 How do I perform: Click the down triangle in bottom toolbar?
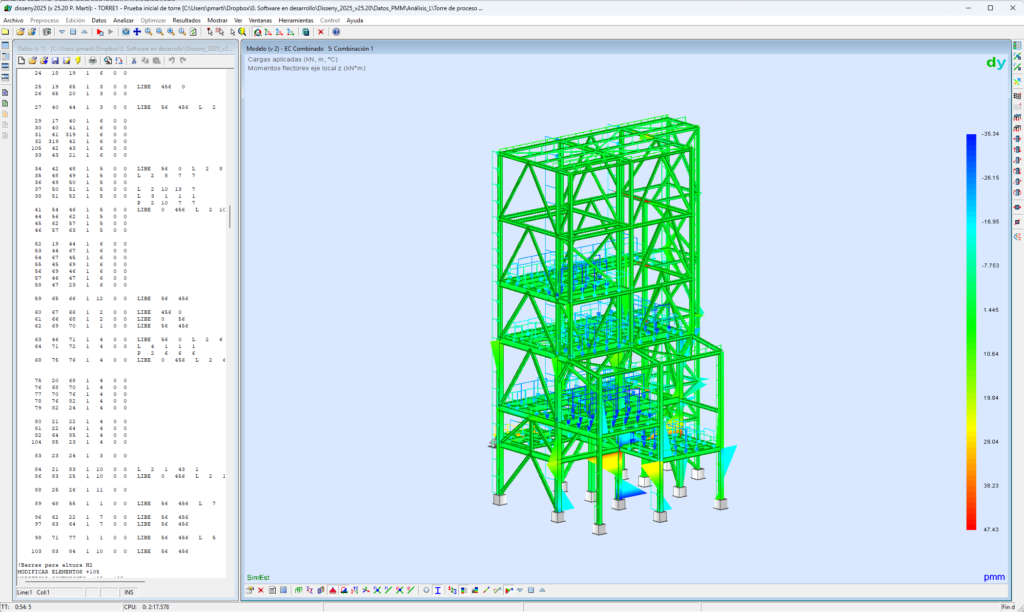coord(520,590)
